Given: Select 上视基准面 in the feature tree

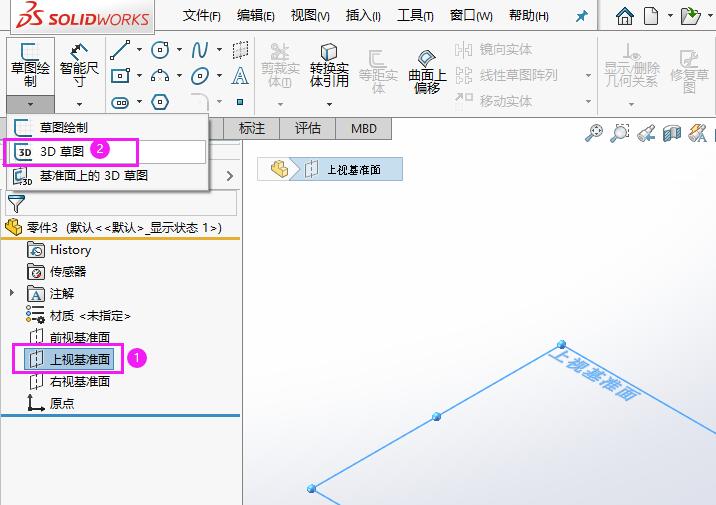Looking at the screenshot, I should 68,359.
